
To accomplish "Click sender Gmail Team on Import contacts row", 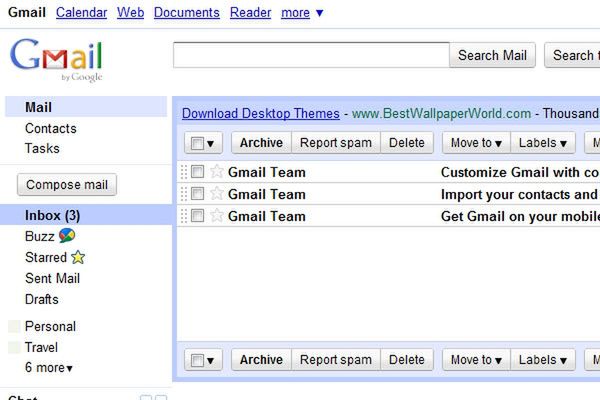I will [x=267, y=194].
